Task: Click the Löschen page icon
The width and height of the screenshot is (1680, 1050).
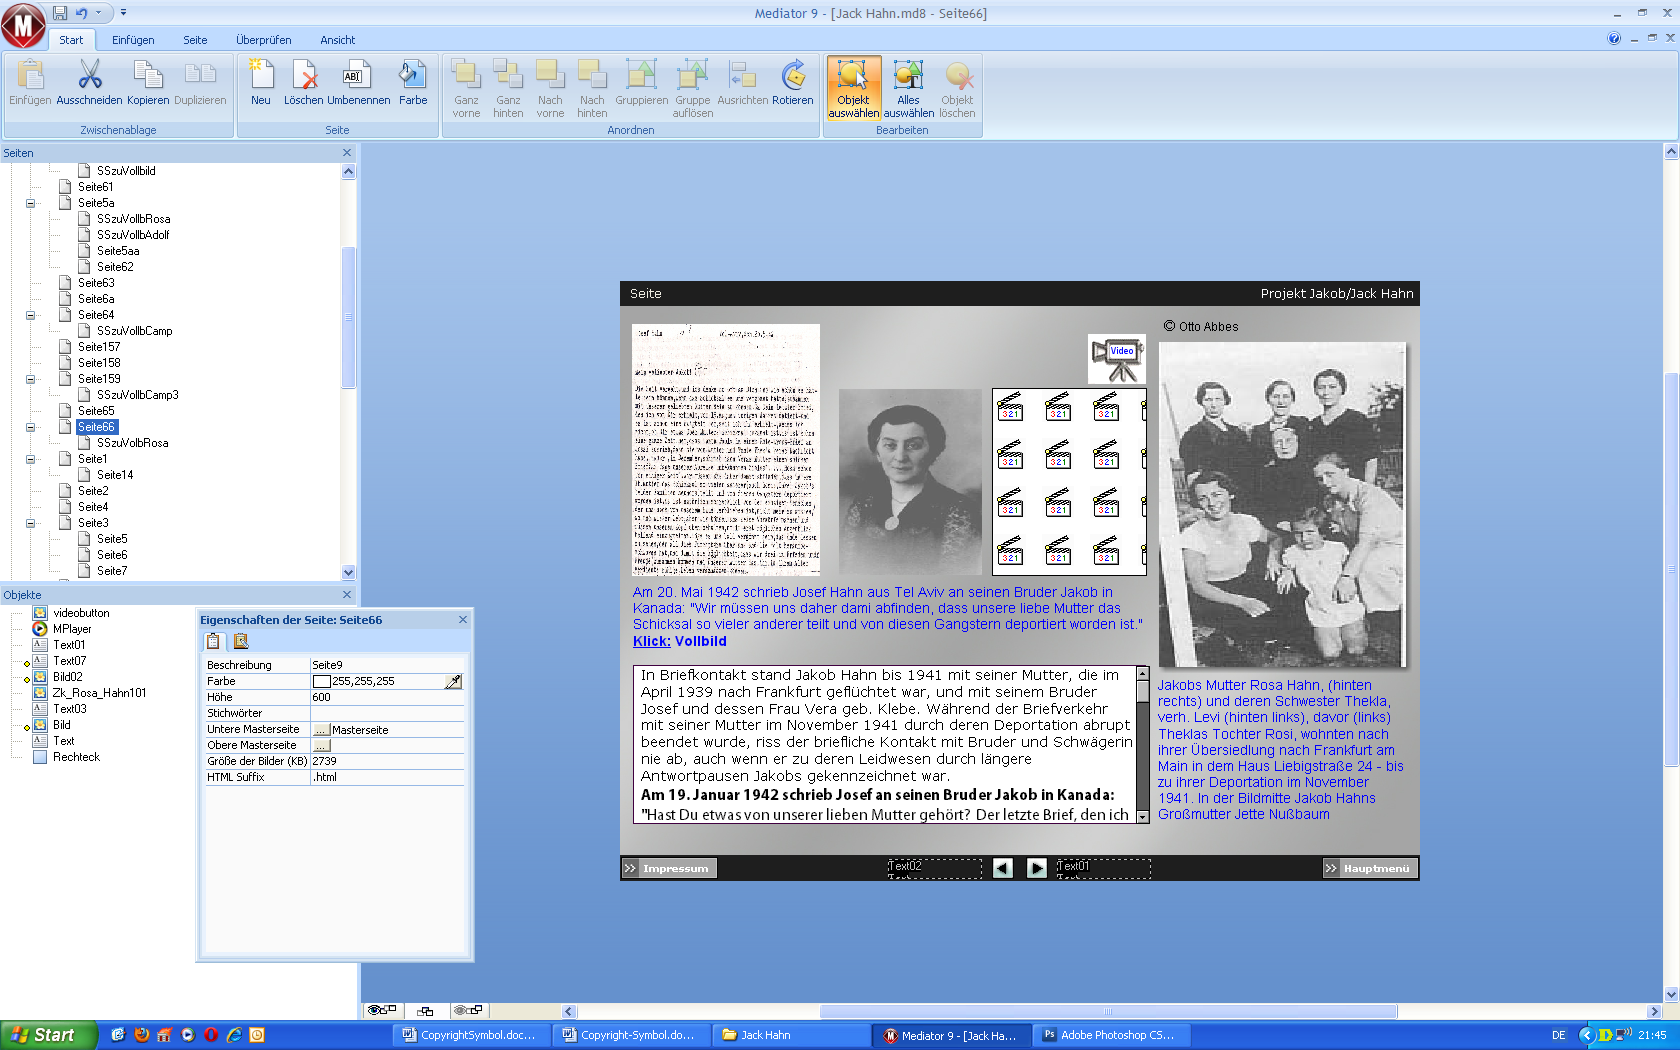Action: (304, 76)
